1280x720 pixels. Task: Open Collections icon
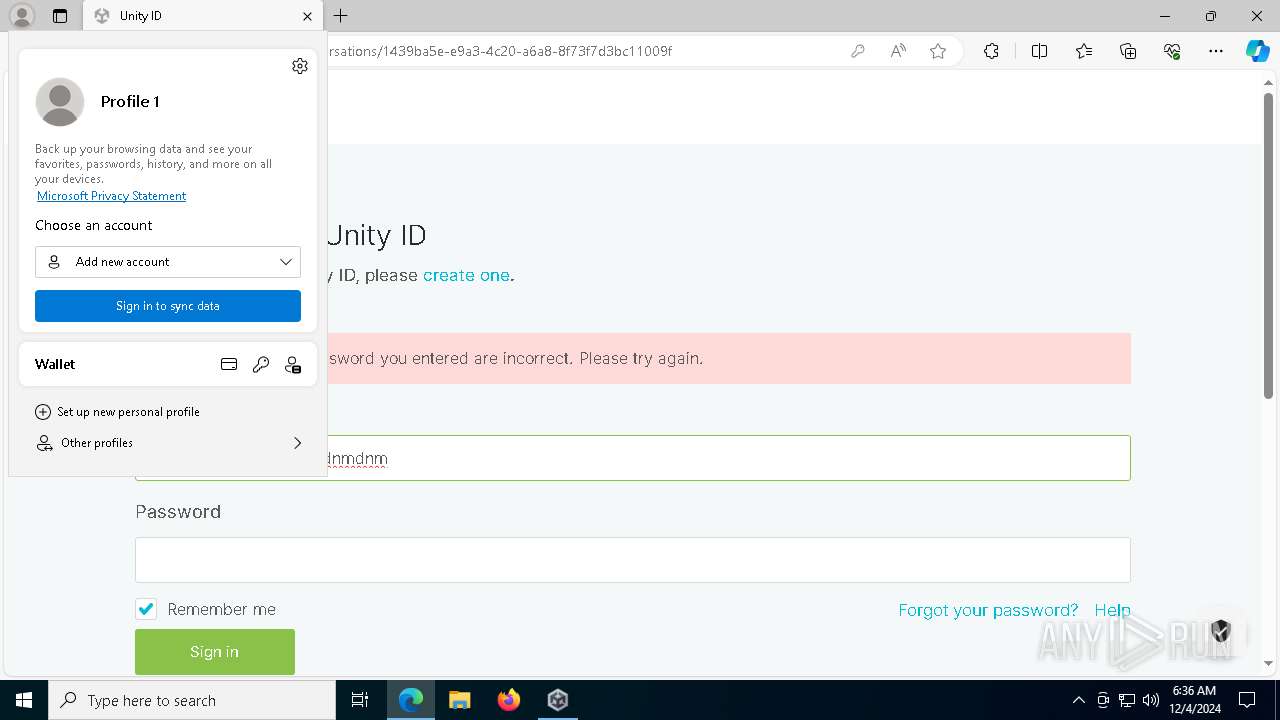(x=1128, y=51)
